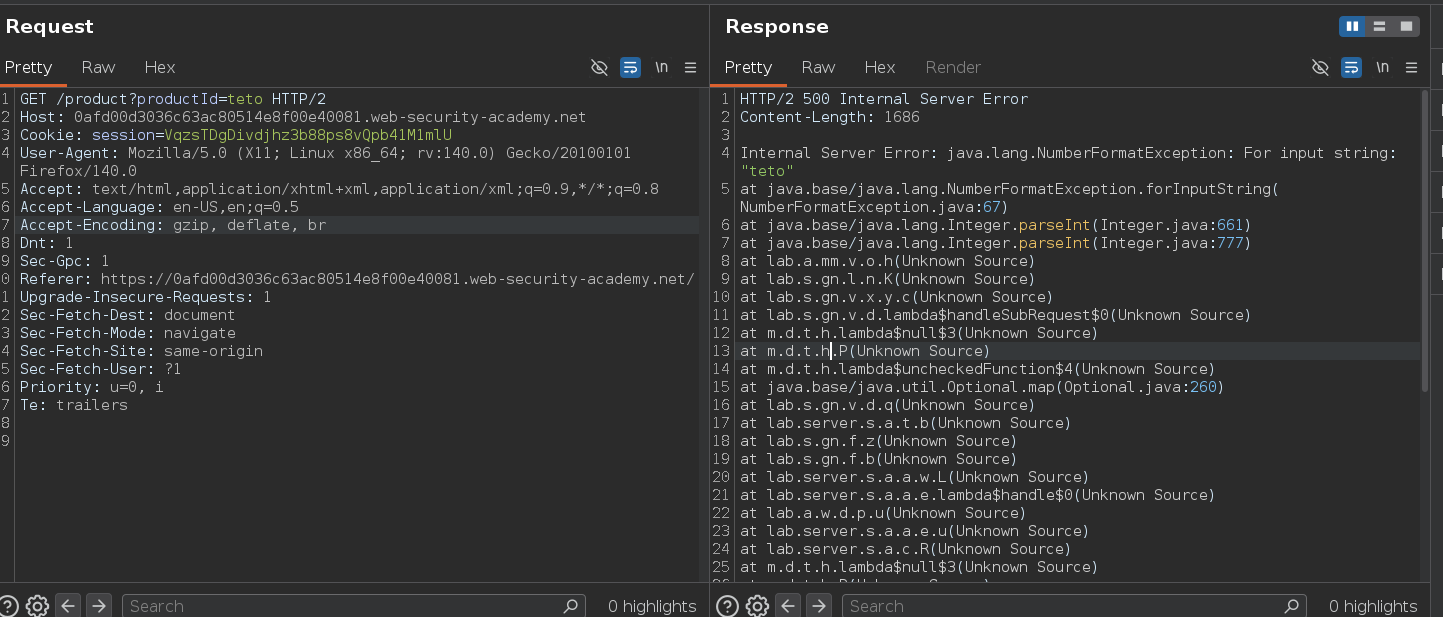Viewport: 1443px width, 617px height.
Task: Switch Response view to Hex tab
Action: point(880,67)
